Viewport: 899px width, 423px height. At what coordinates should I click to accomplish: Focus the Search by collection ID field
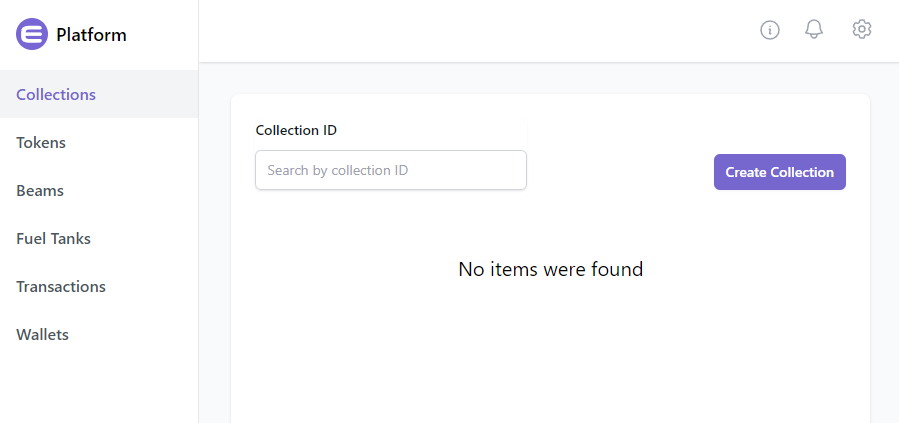[x=390, y=170]
